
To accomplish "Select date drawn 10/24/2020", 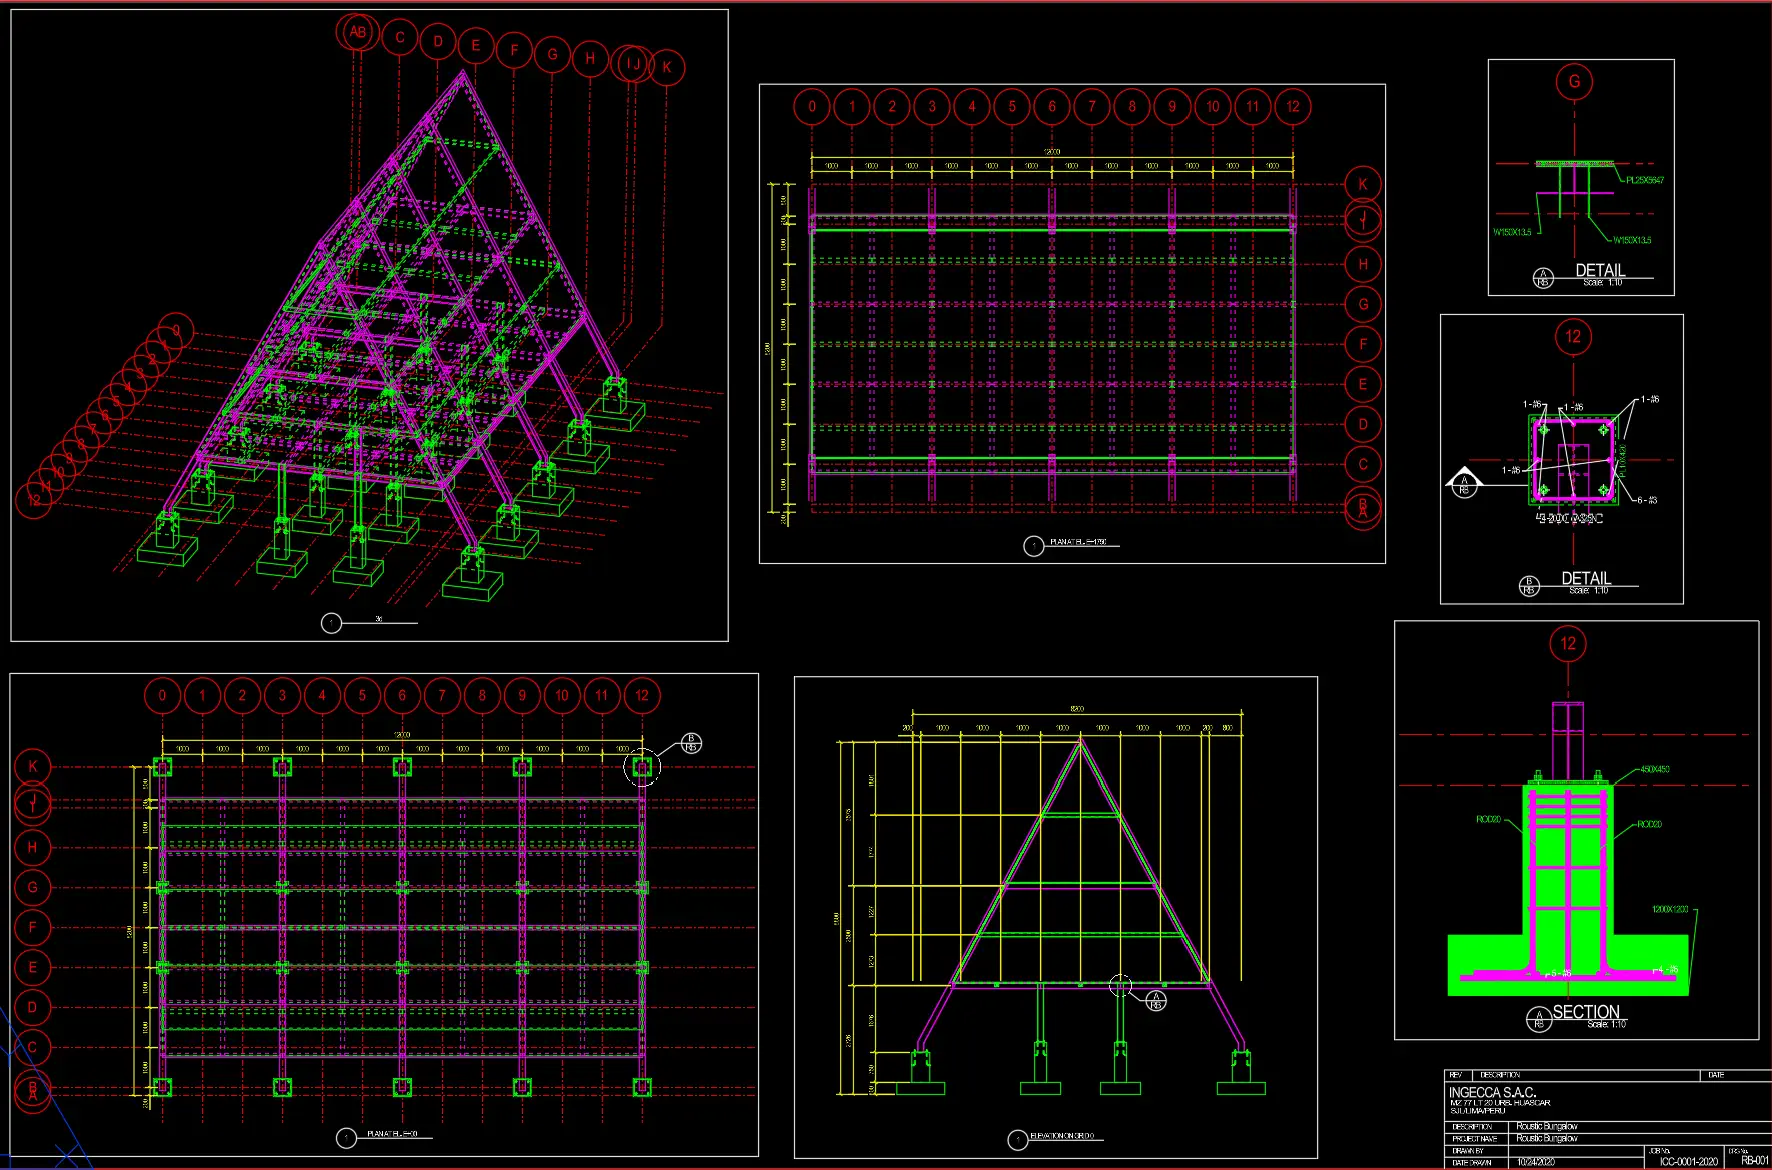I will [x=1535, y=1162].
